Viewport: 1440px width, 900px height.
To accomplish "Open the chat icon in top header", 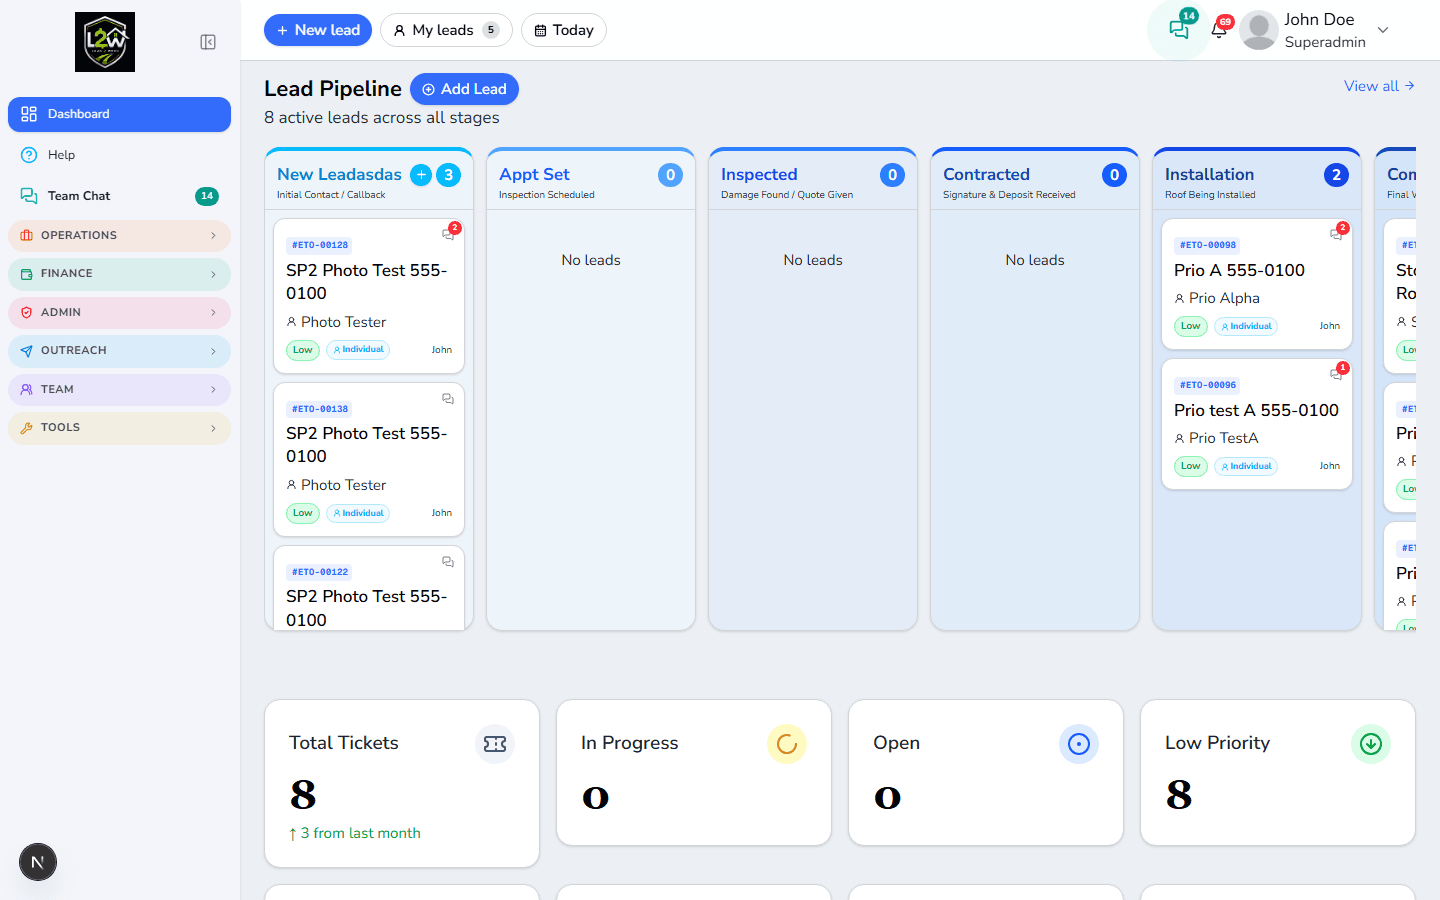I will pos(1179,30).
